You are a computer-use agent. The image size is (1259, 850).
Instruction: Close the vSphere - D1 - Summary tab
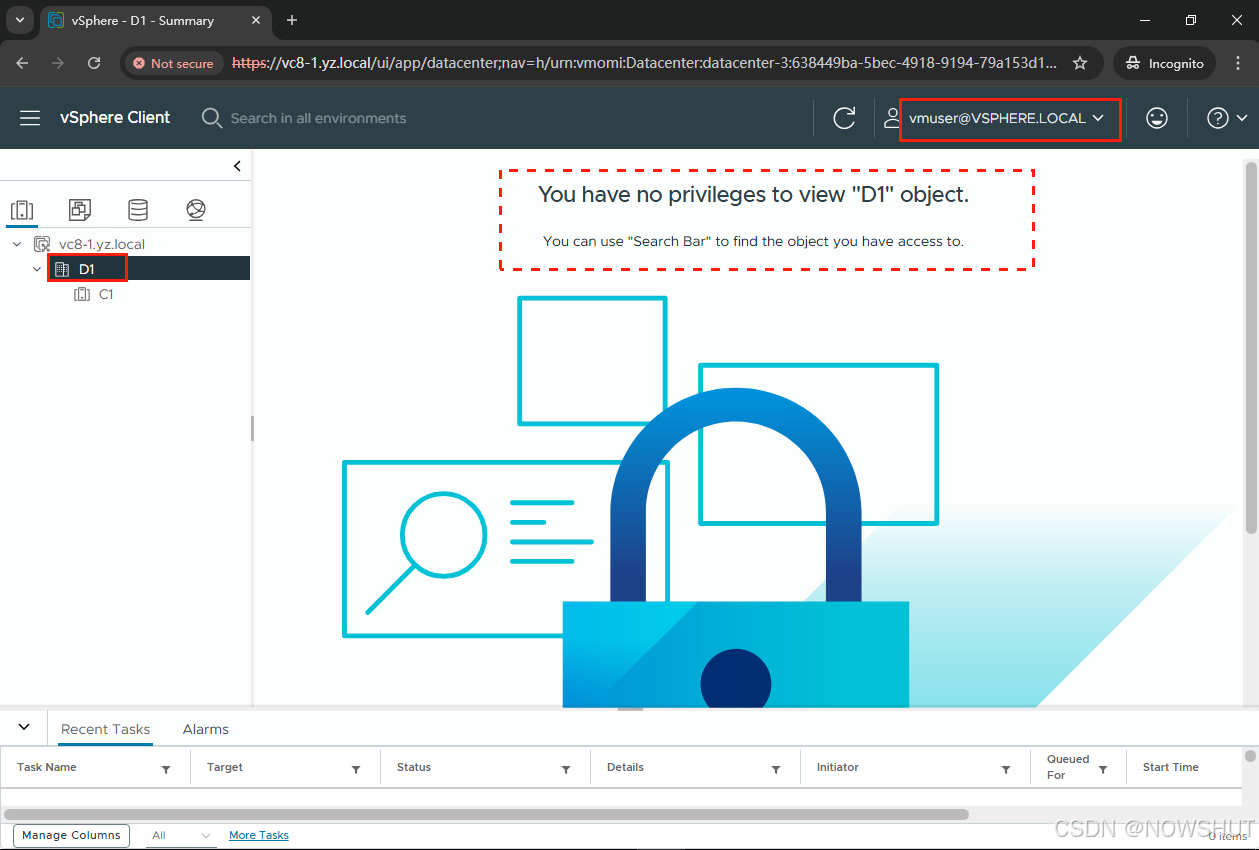pos(254,20)
